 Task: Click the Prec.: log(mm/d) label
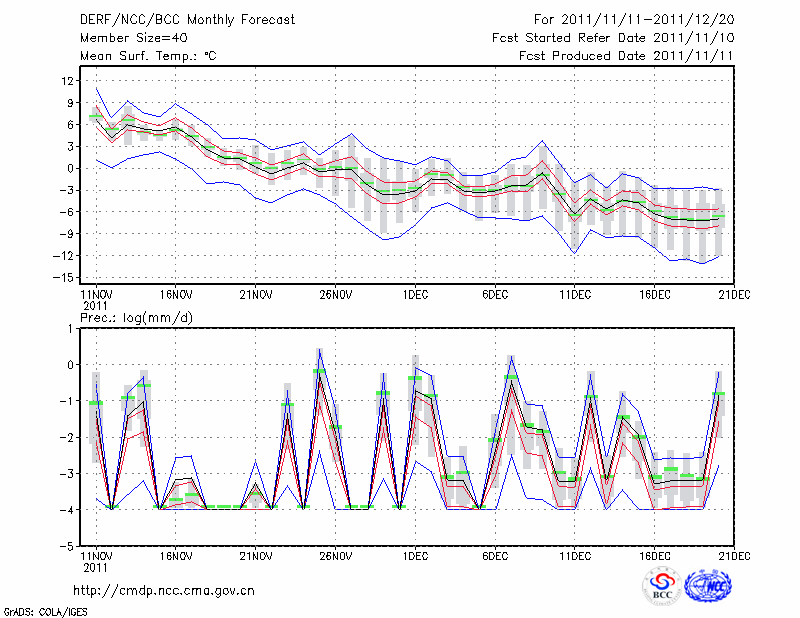tap(133, 317)
